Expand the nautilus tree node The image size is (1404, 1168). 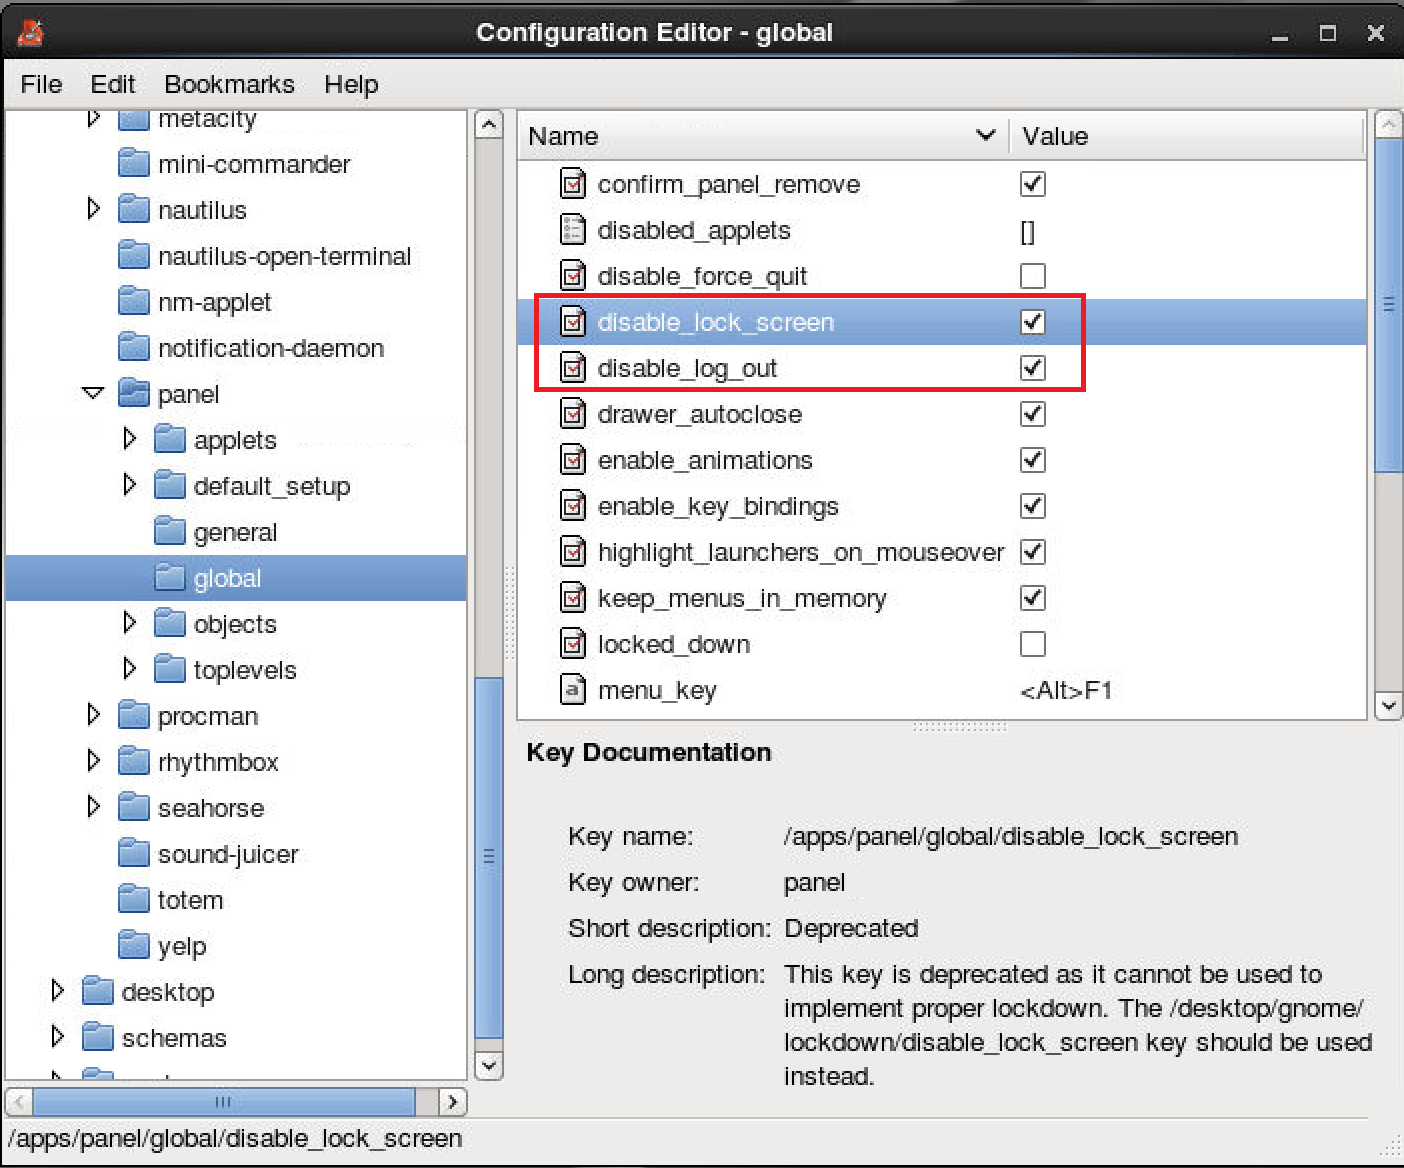point(93,208)
